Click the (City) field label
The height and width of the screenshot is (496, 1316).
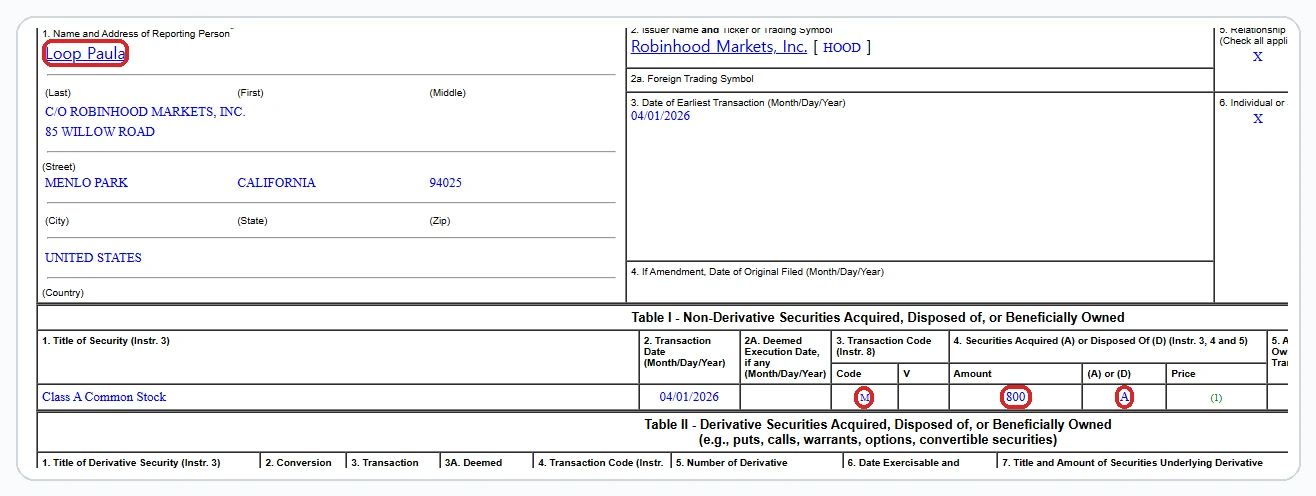click(x=57, y=221)
